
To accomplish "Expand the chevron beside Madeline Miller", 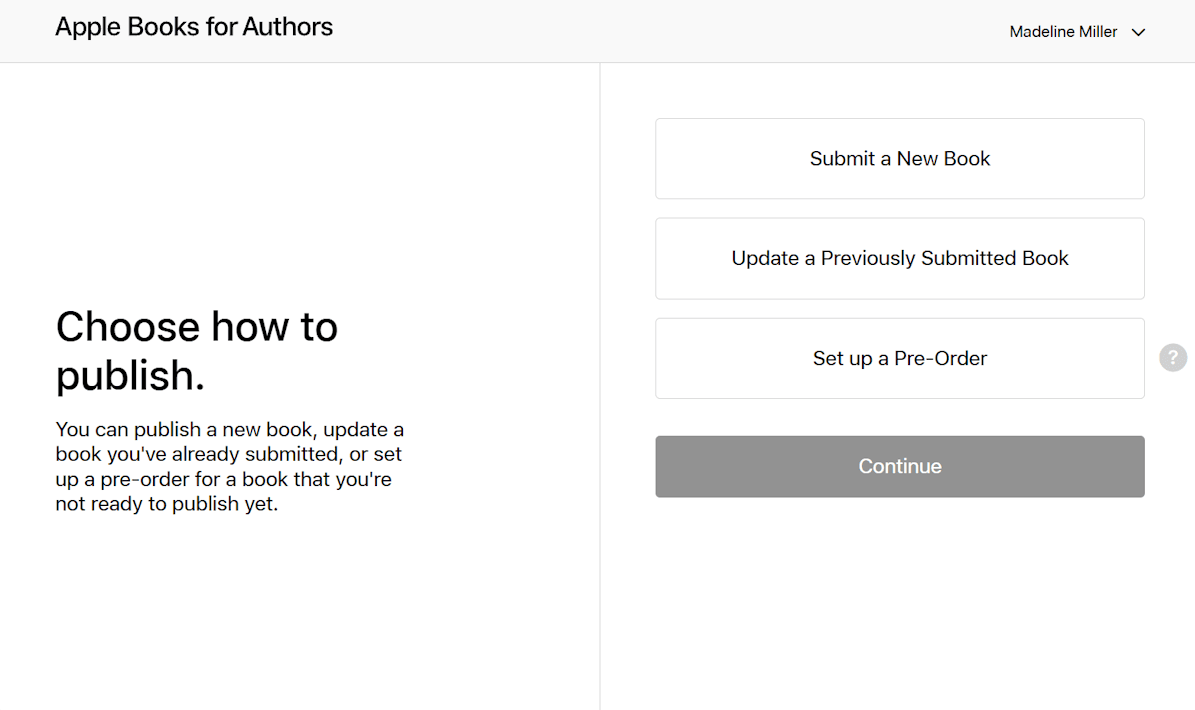I will 1138,32.
